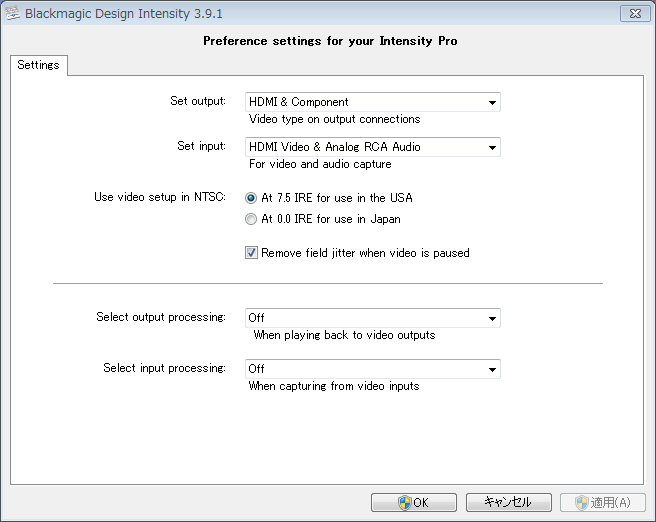Click the window title bar text
This screenshot has height=522, width=656.
pyautogui.click(x=124, y=13)
